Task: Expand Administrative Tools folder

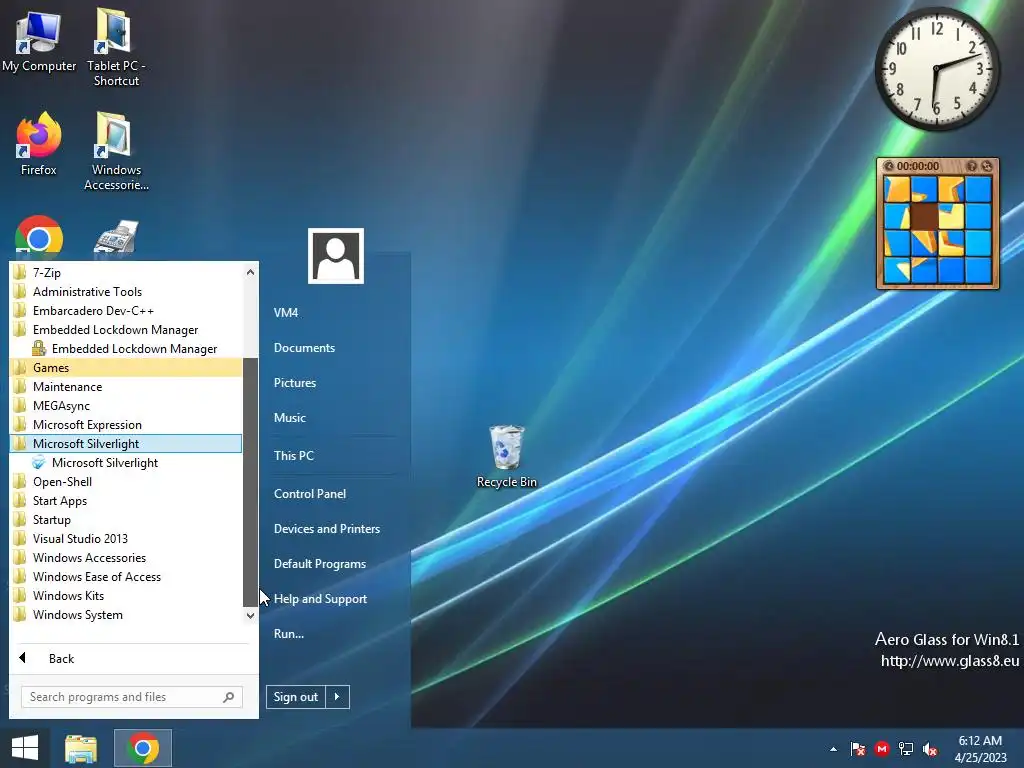Action: tap(126, 291)
